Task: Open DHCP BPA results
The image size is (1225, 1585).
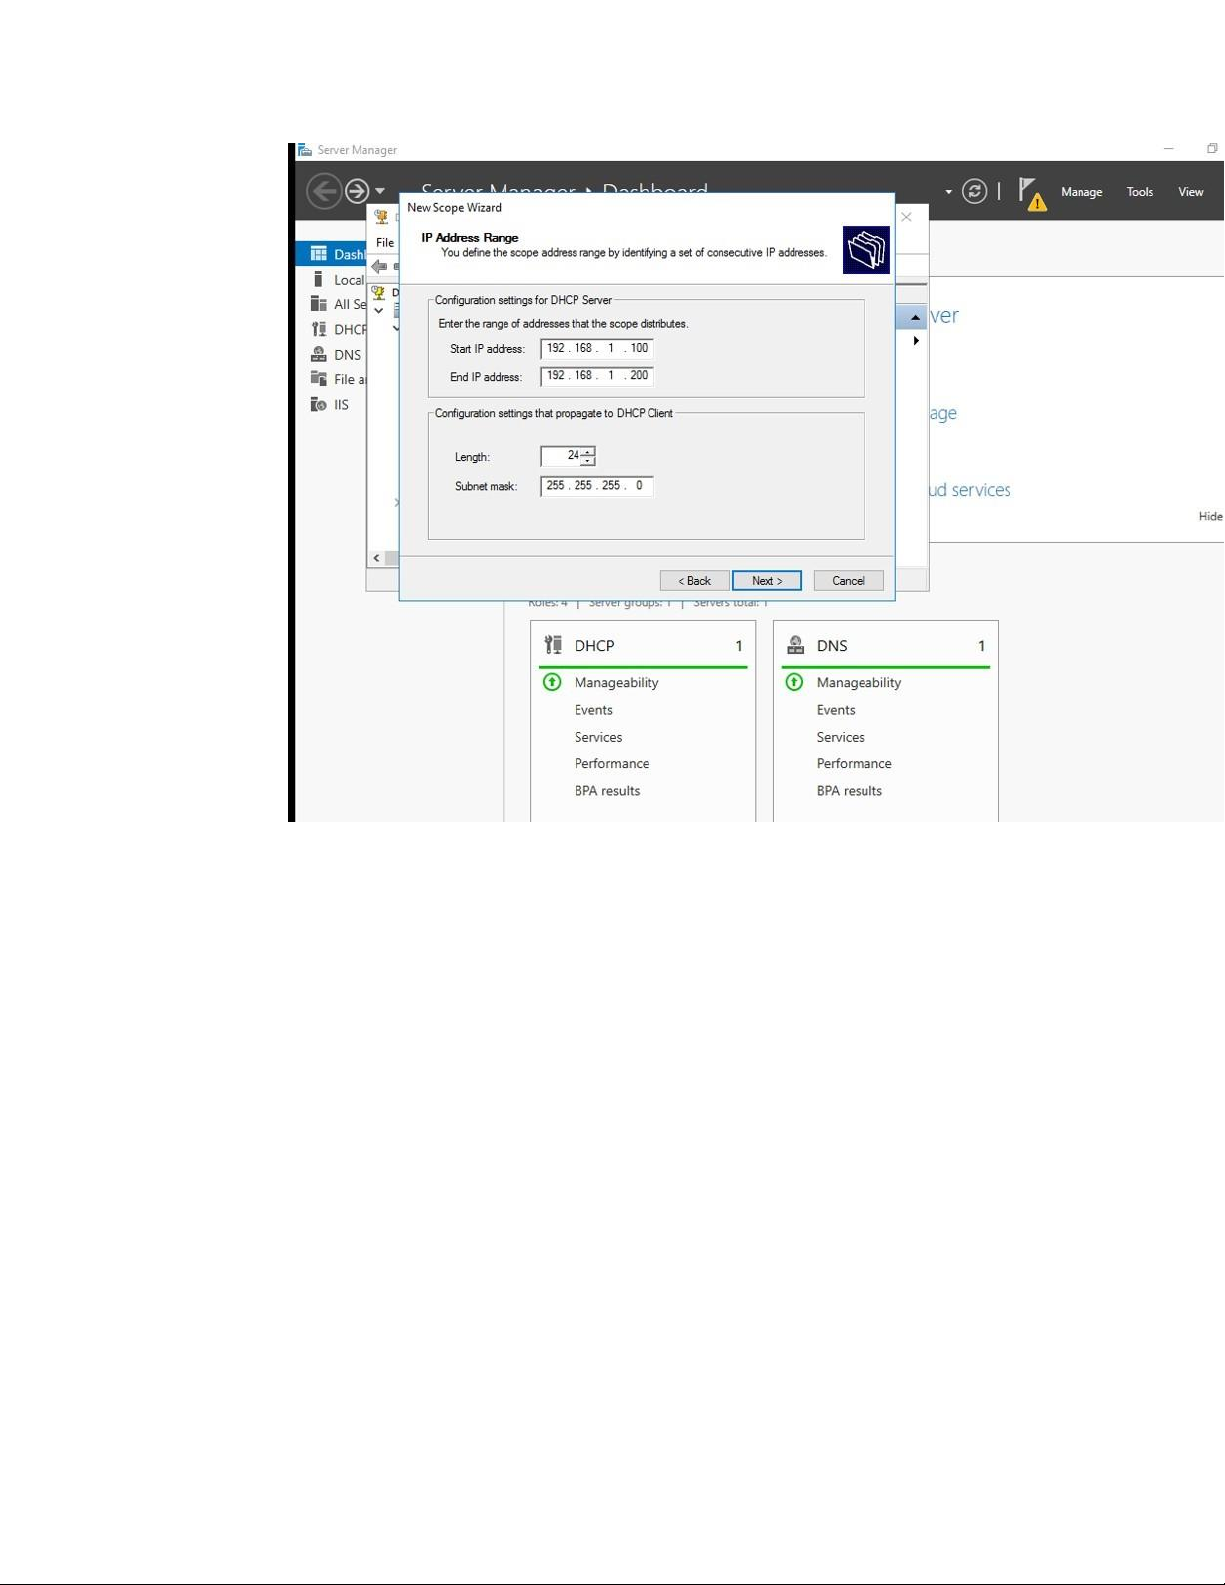Action: point(607,791)
